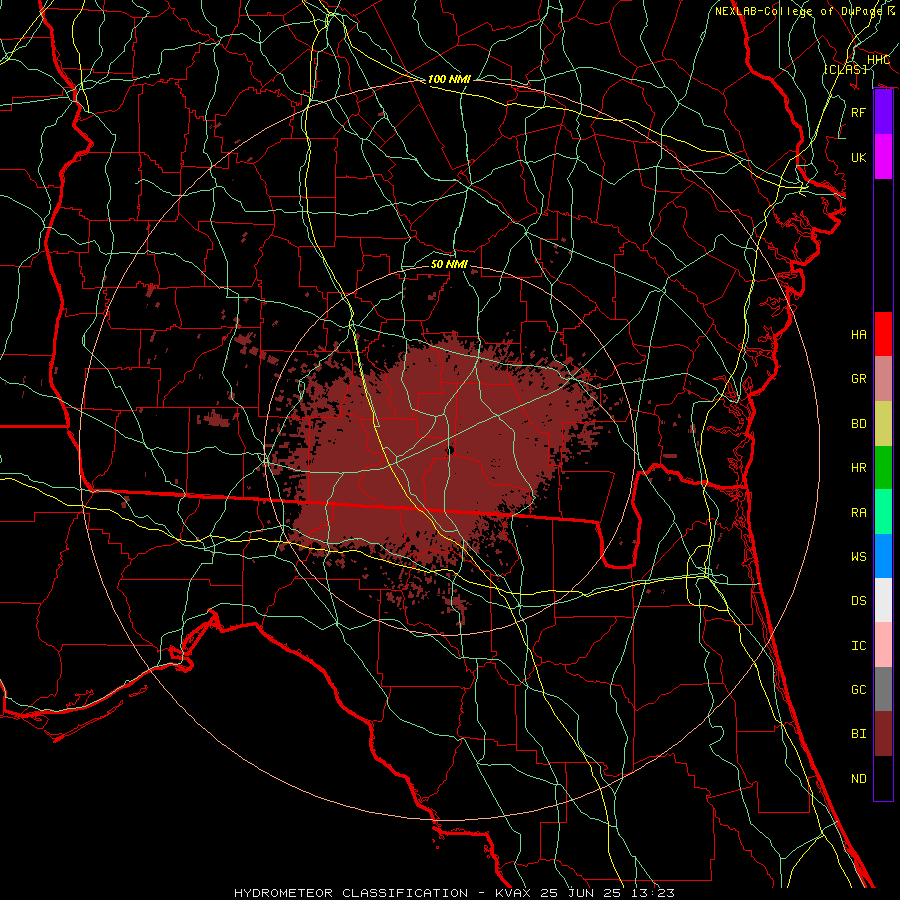
Task: Click the IC legend label
Action: (x=859, y=646)
